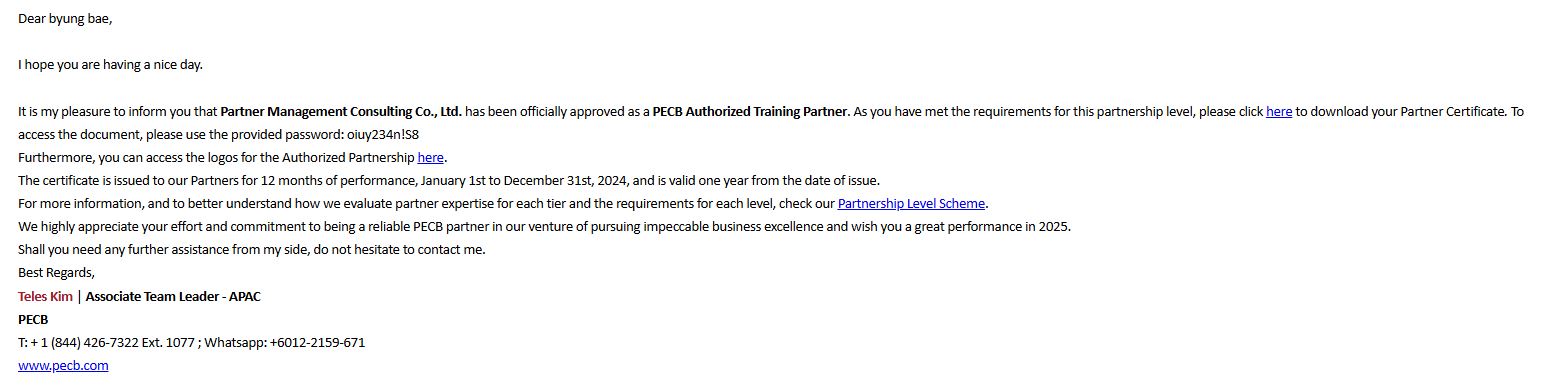
Task: Visit the www.pecb.com link in signature
Action: pos(63,366)
